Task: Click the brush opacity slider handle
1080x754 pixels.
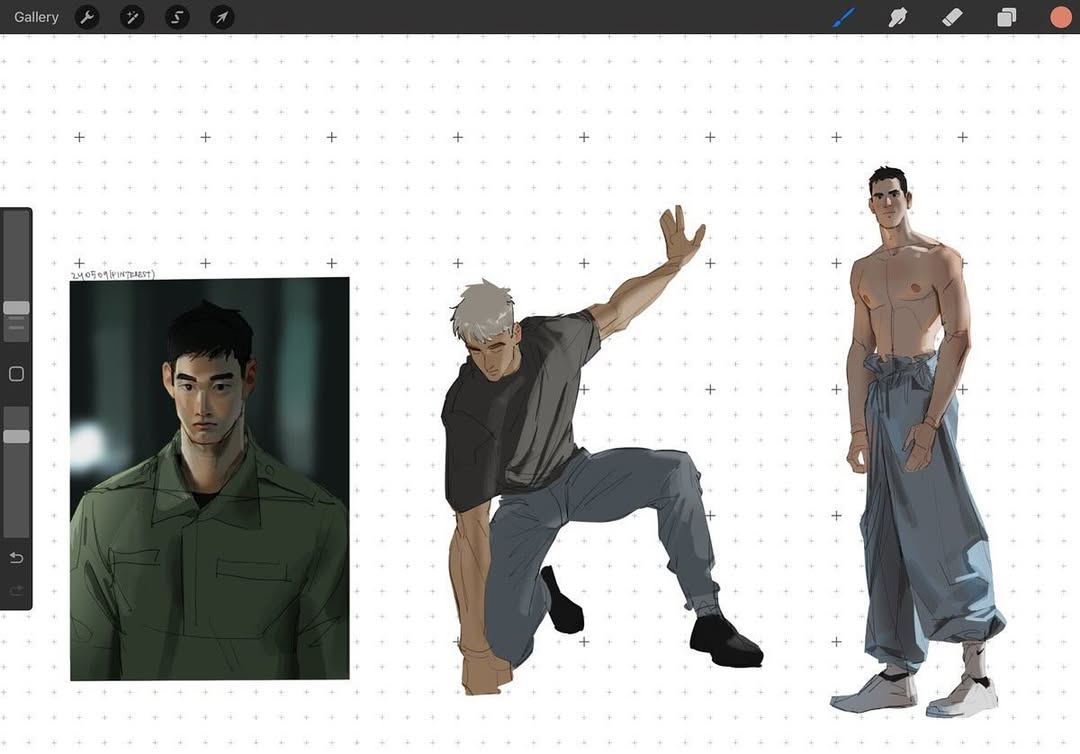Action: 16,436
